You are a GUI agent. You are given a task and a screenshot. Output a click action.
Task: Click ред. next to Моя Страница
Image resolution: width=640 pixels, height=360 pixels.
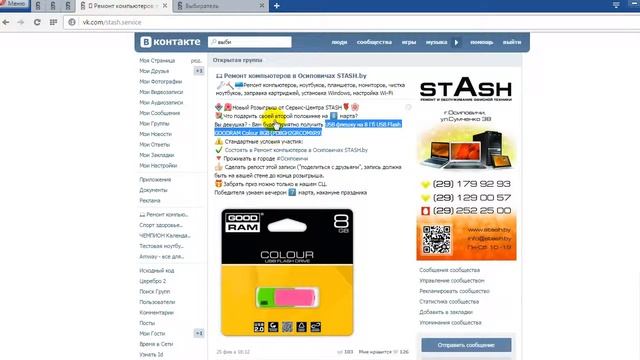coord(196,60)
